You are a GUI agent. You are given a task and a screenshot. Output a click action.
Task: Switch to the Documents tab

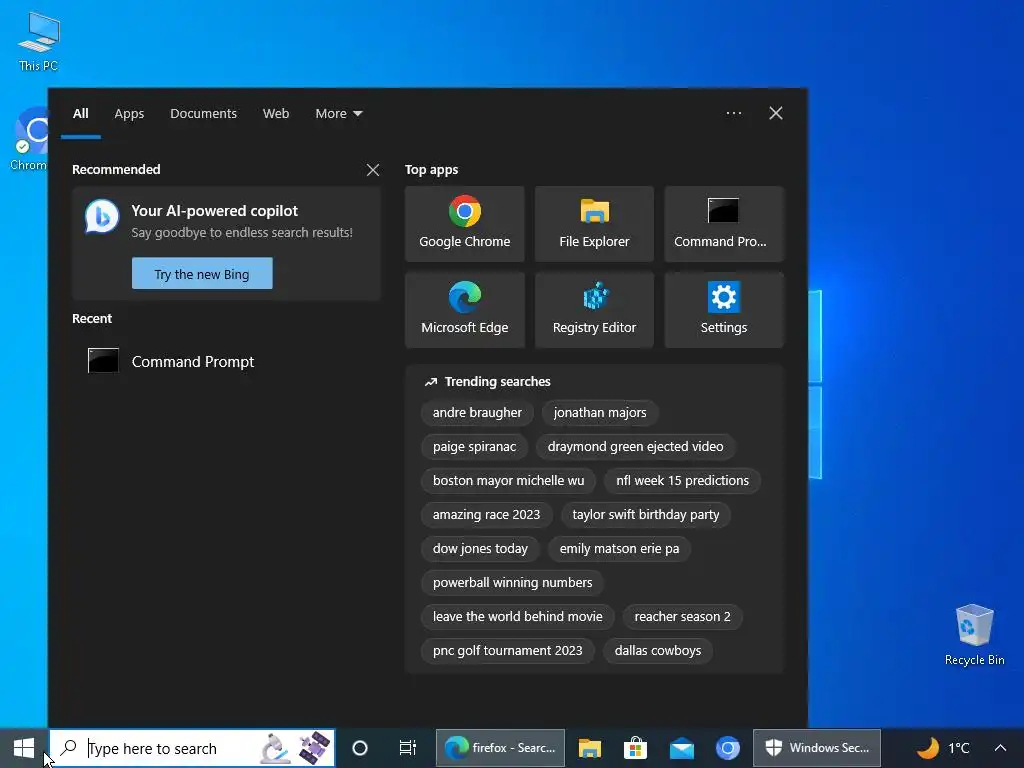coord(203,114)
